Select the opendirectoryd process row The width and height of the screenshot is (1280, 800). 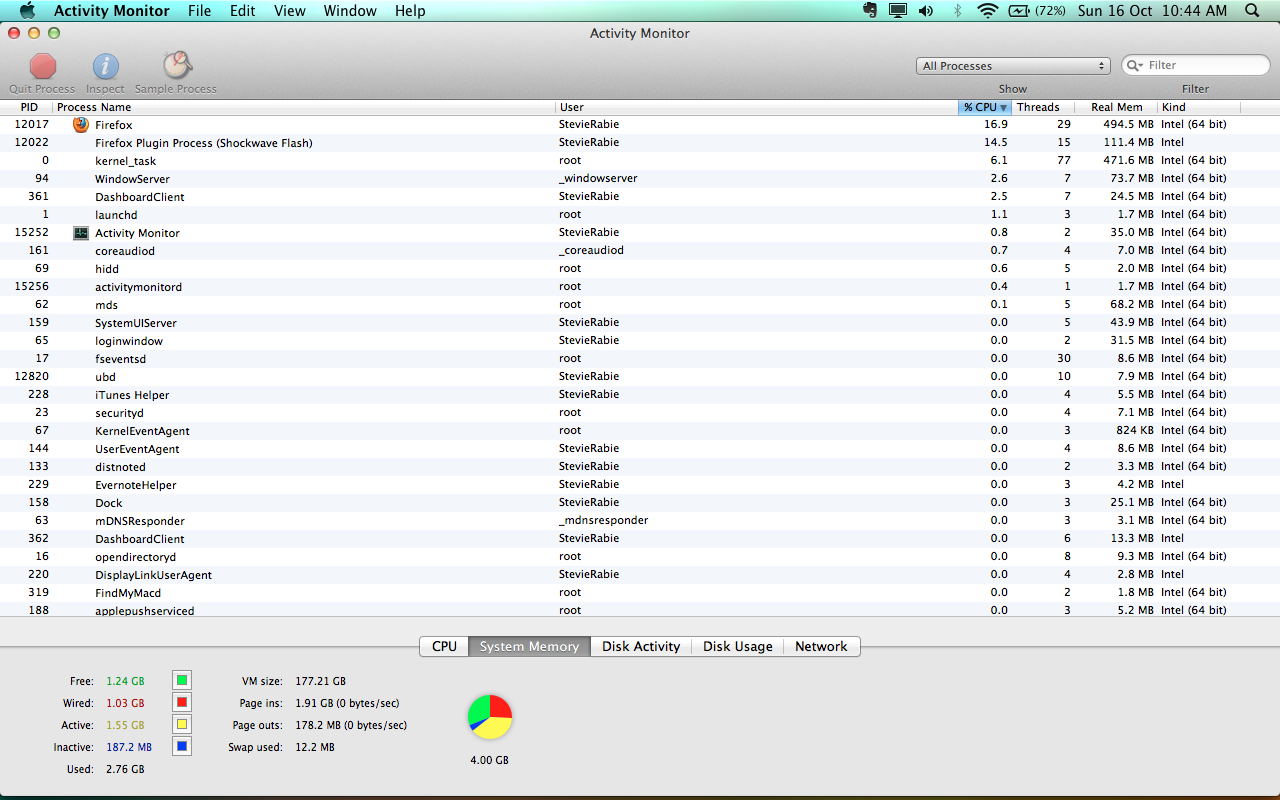point(640,557)
